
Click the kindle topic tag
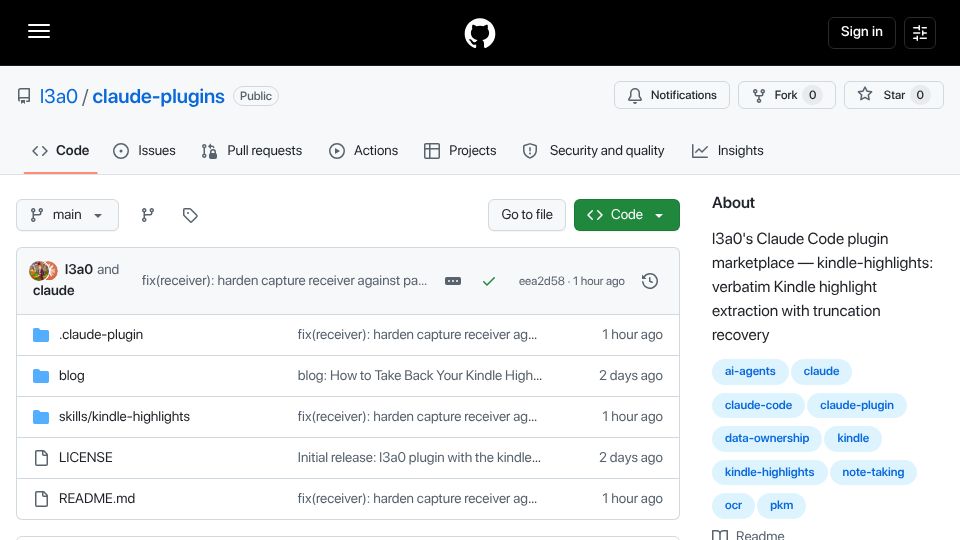point(853,438)
